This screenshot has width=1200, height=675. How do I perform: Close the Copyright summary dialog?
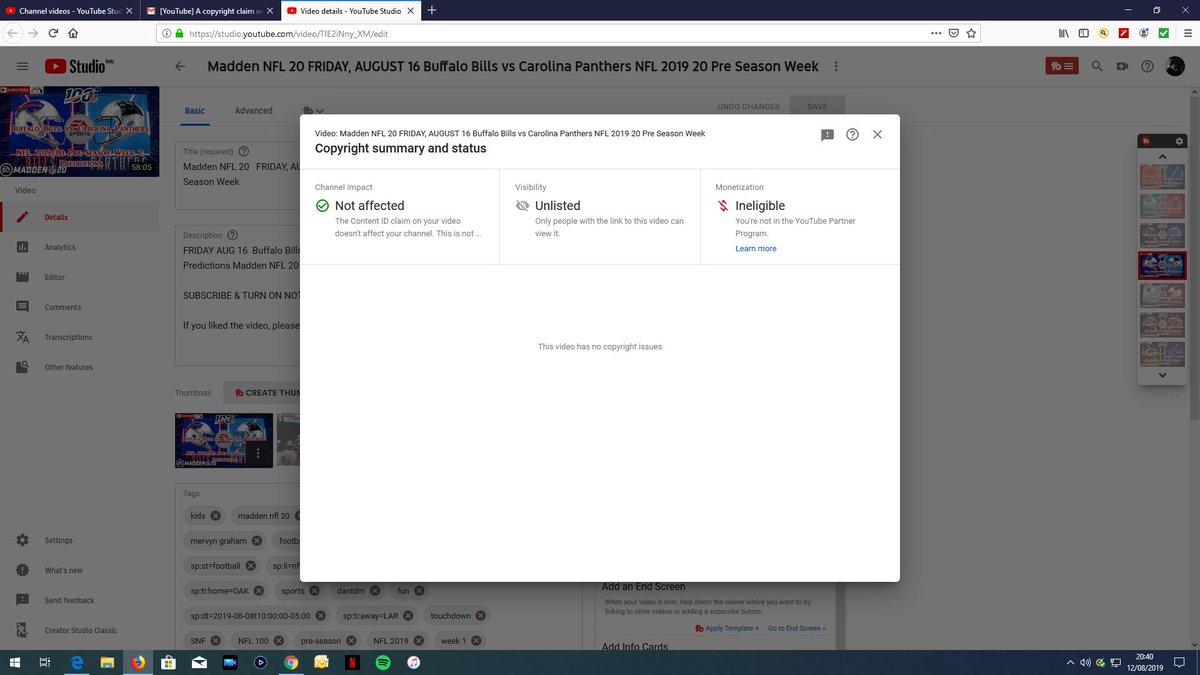877,135
